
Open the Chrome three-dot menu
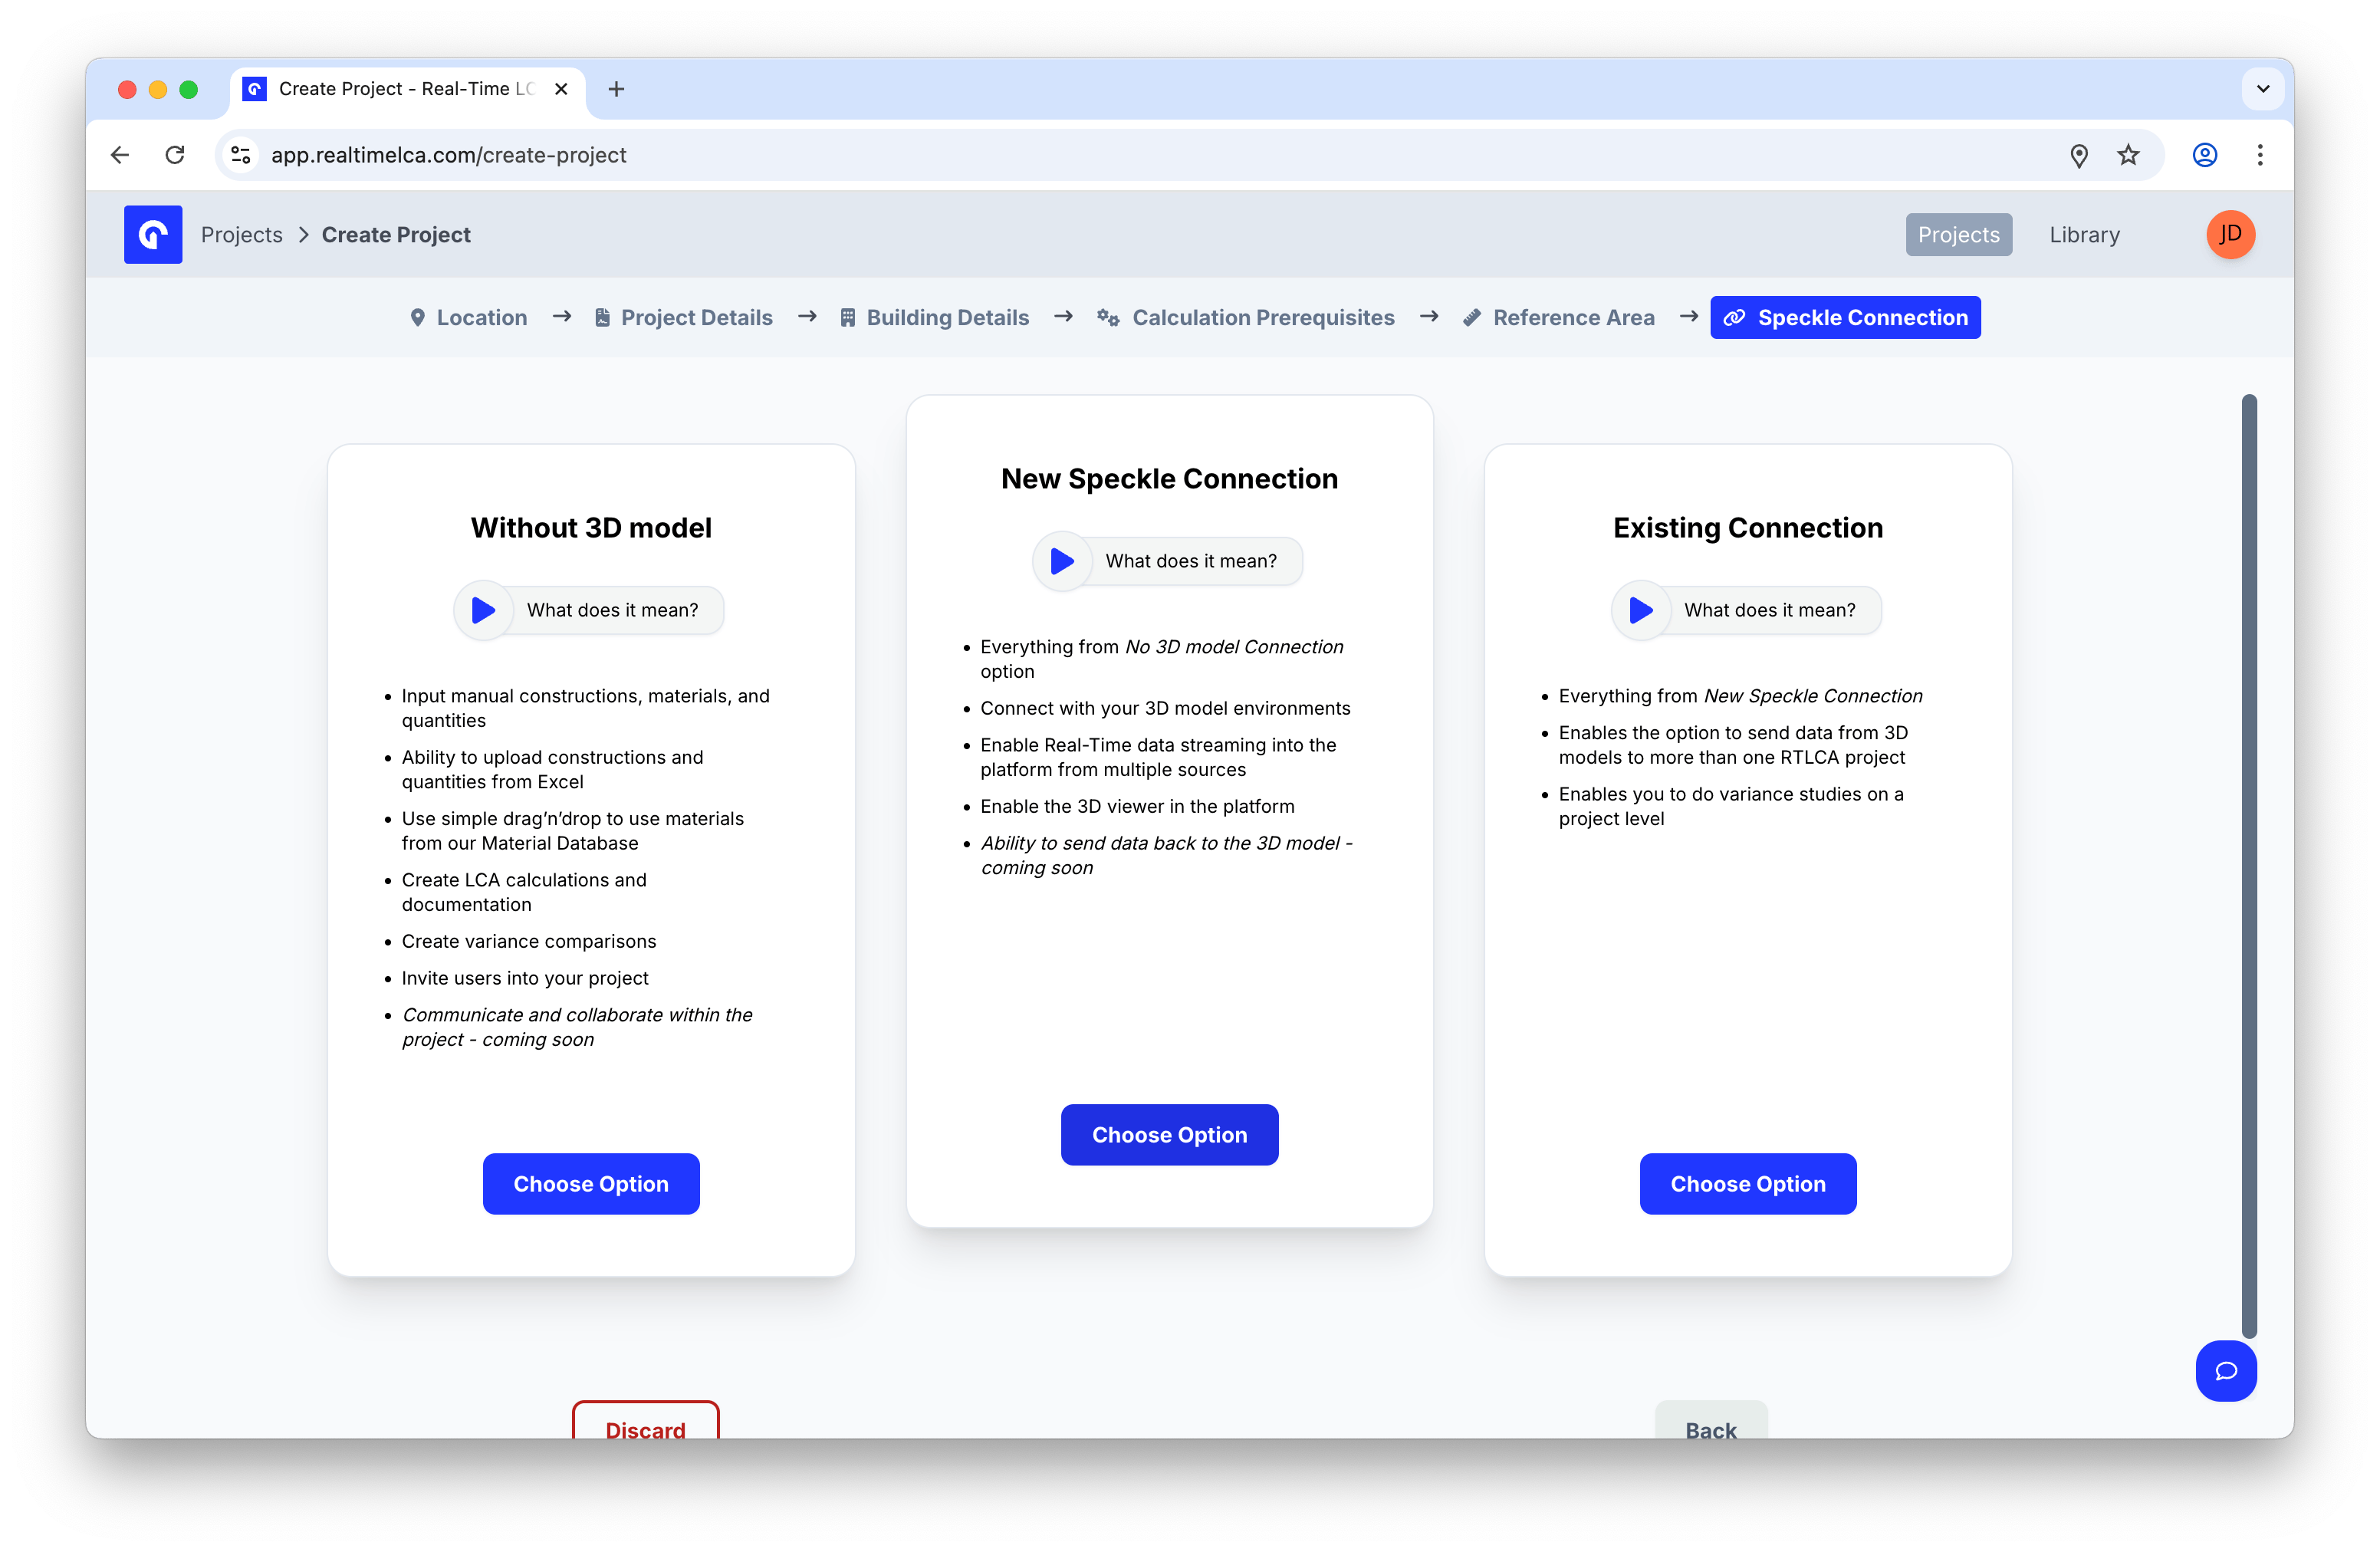[x=2259, y=155]
